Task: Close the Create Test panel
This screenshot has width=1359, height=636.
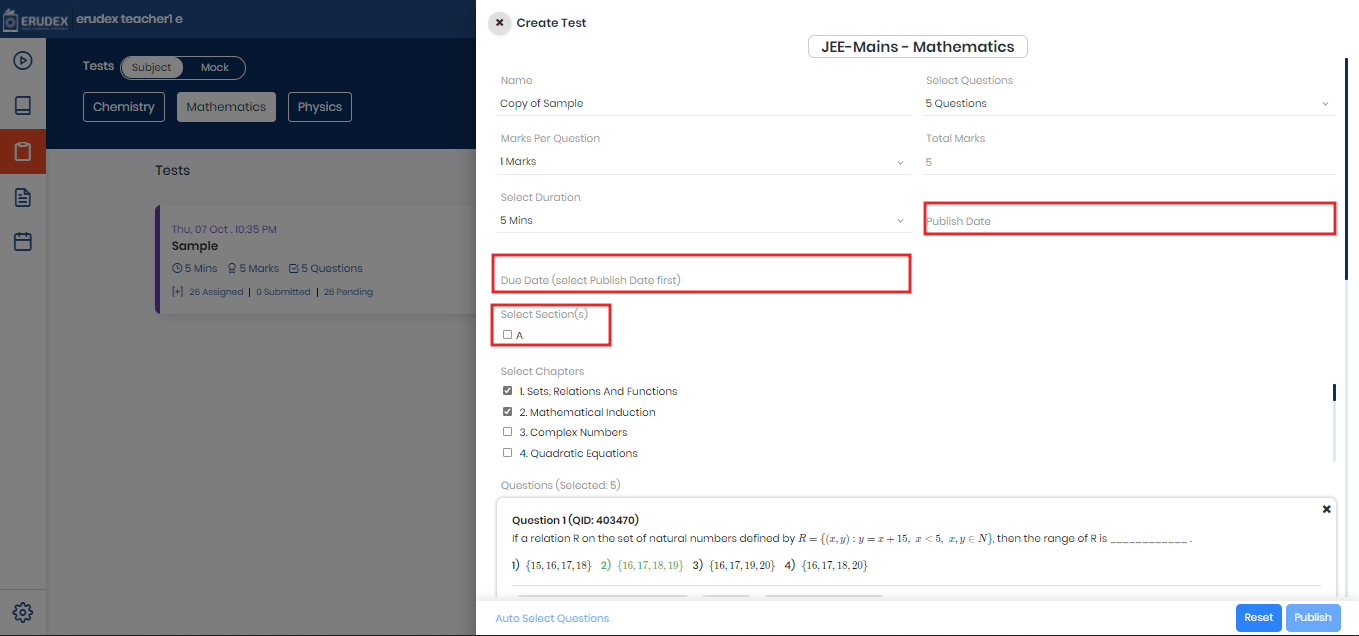Action: point(499,23)
